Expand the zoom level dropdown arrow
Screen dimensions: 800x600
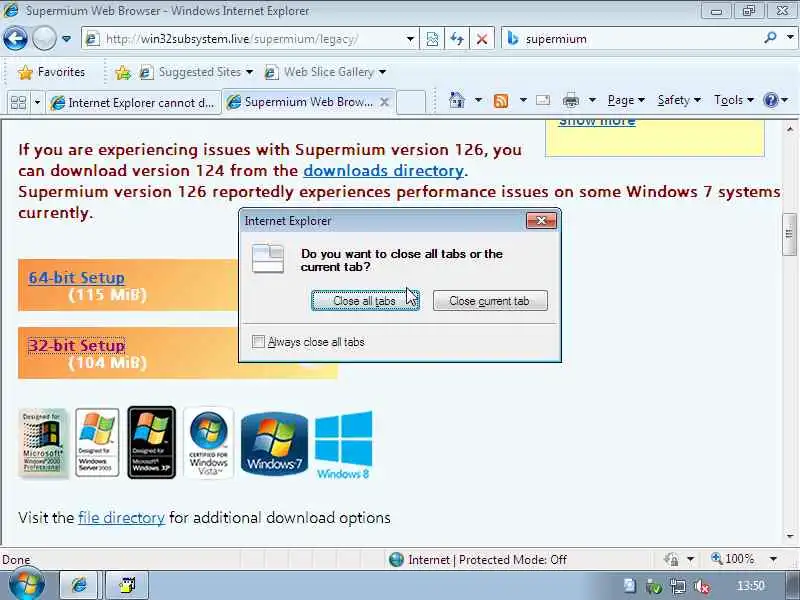coord(773,559)
